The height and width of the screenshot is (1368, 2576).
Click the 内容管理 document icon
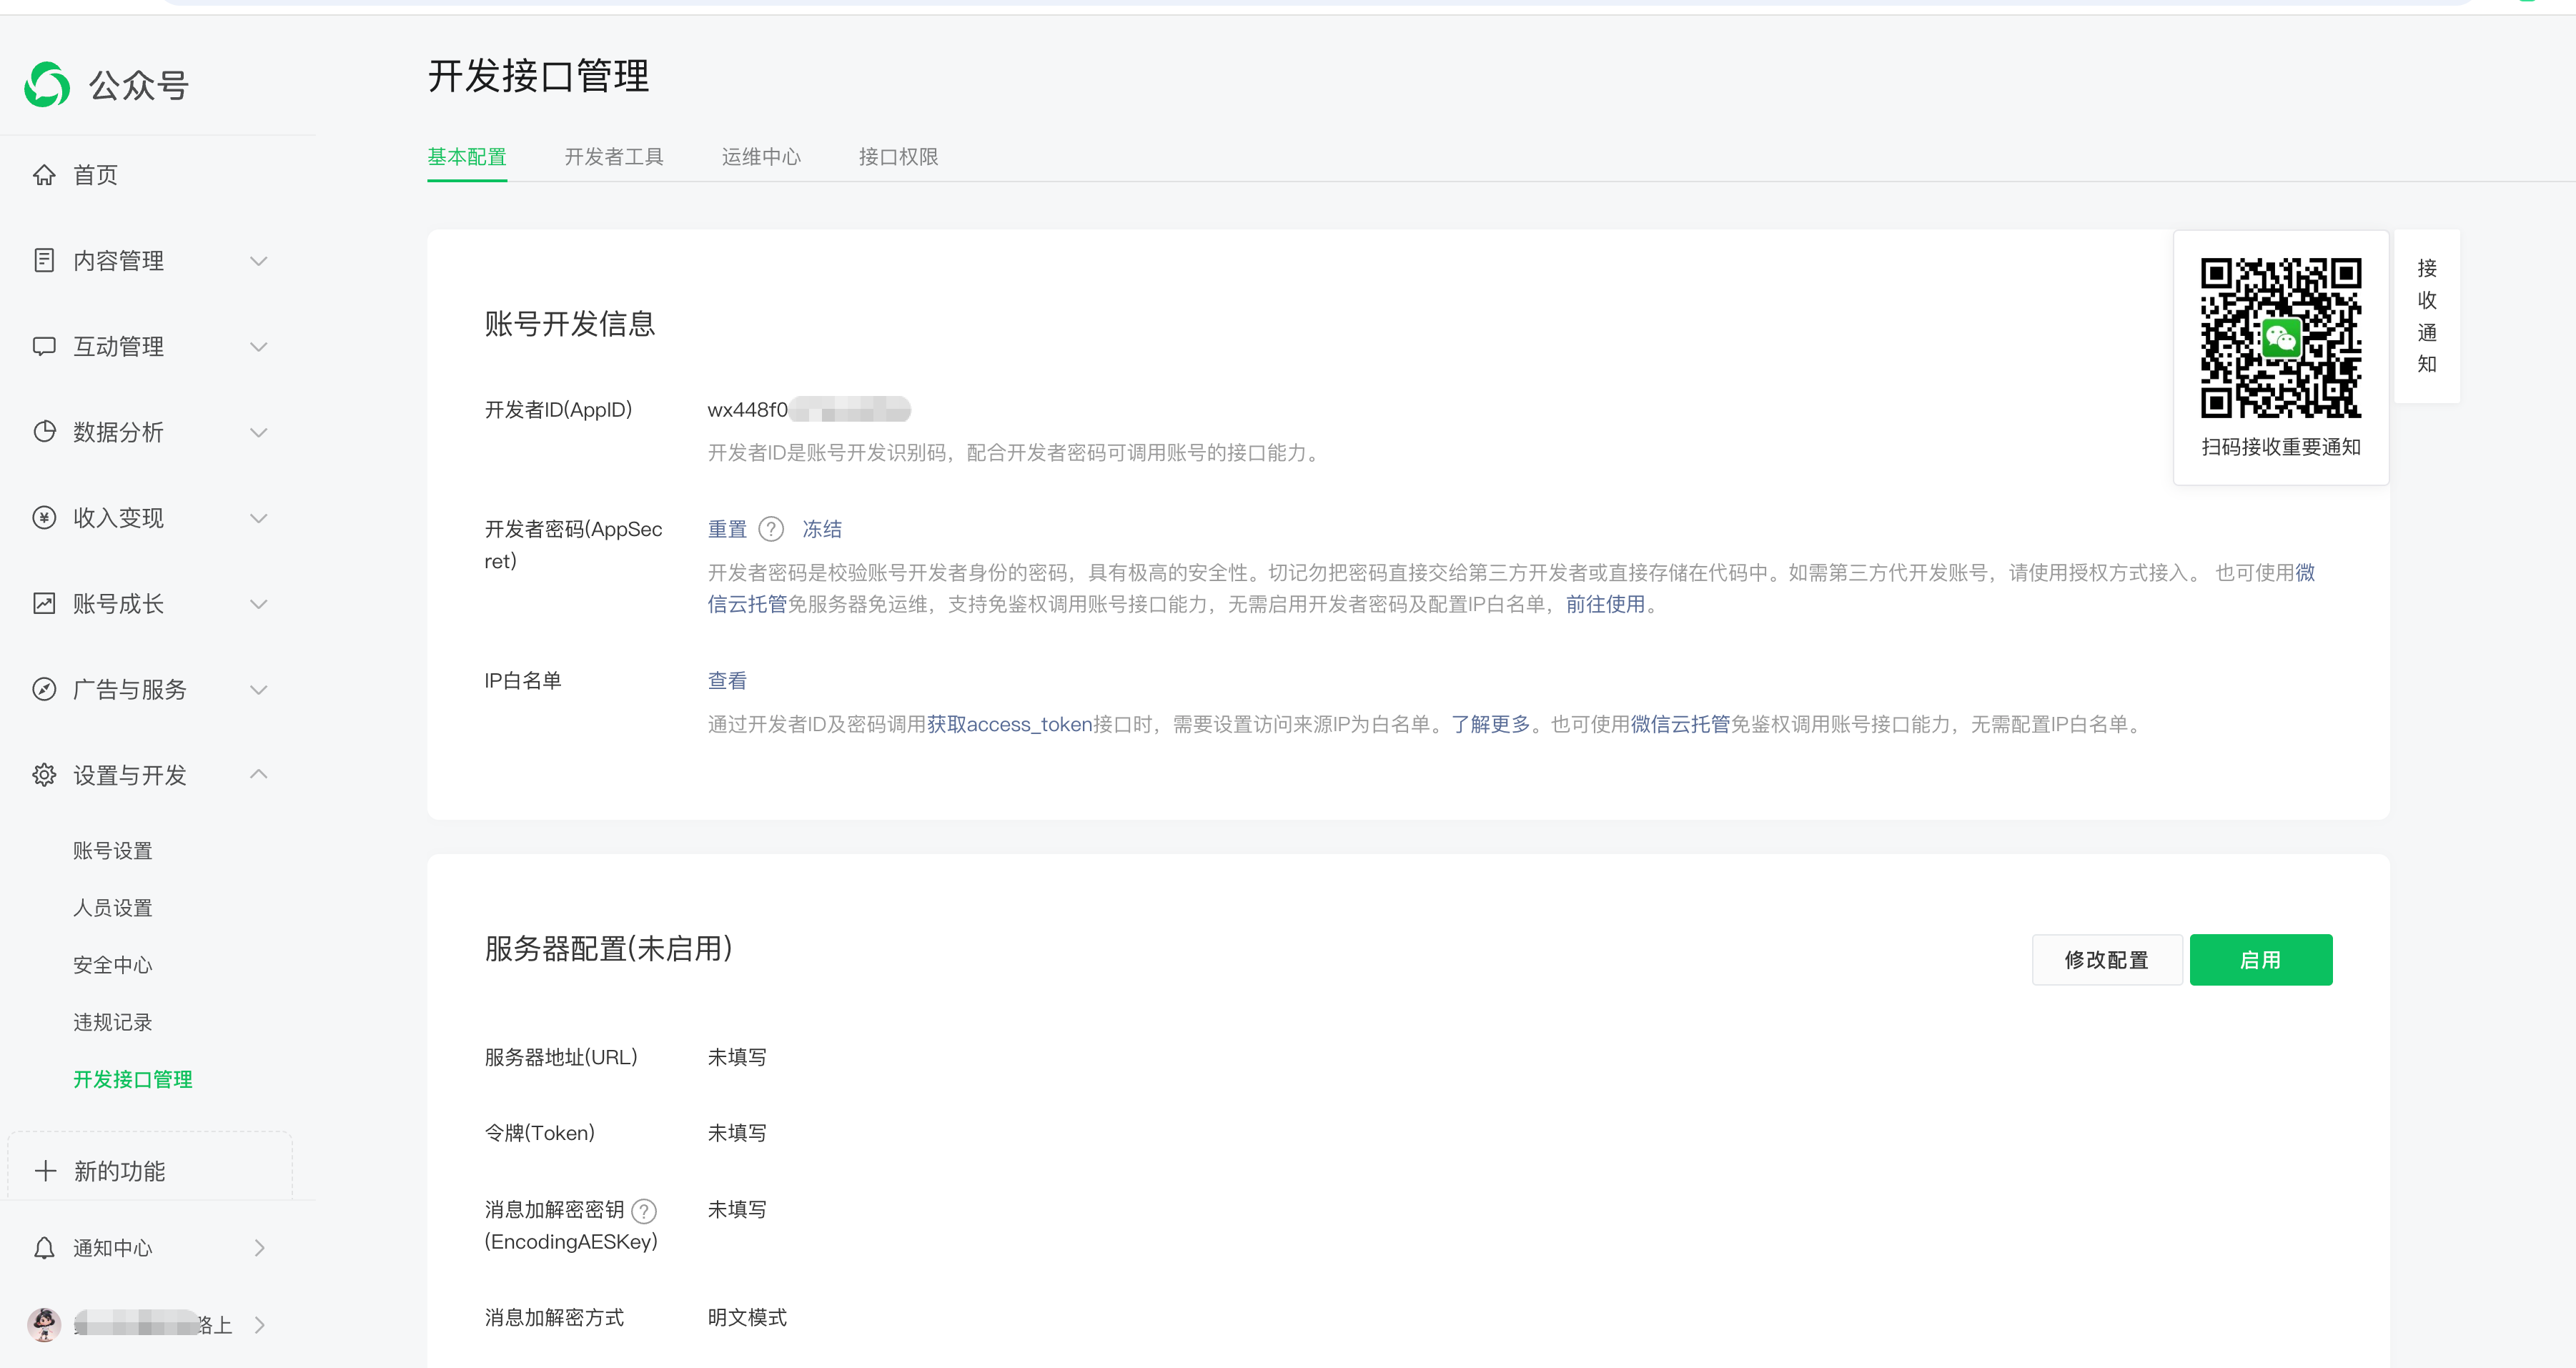pyautogui.click(x=44, y=261)
